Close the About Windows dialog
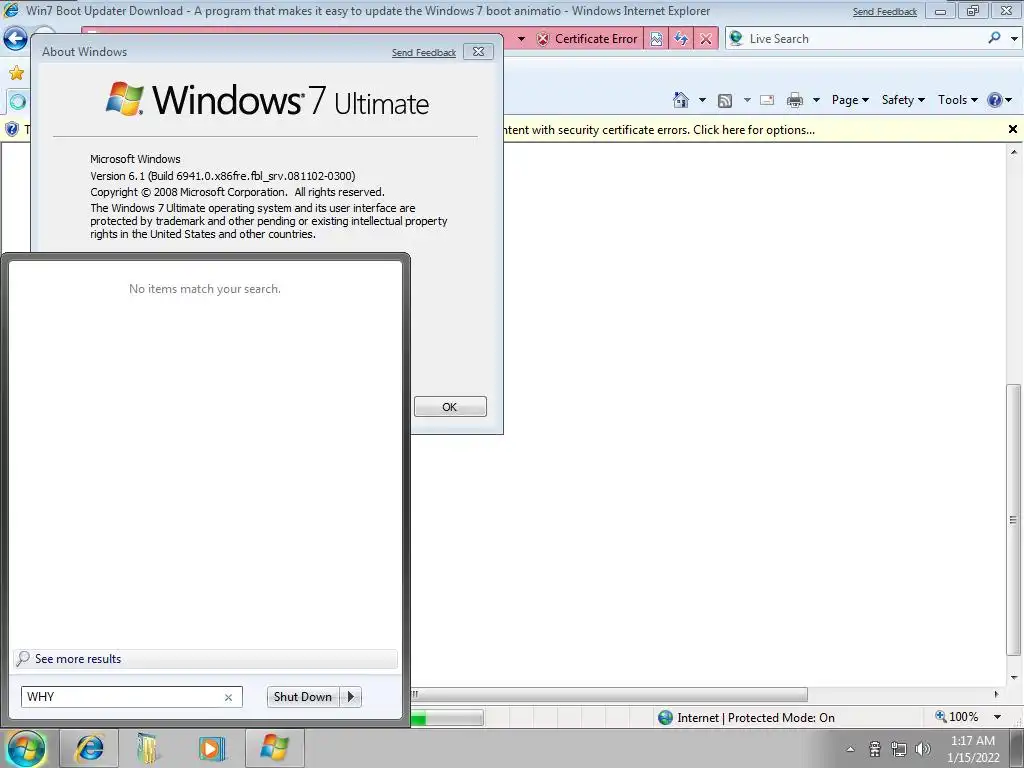 [x=478, y=52]
